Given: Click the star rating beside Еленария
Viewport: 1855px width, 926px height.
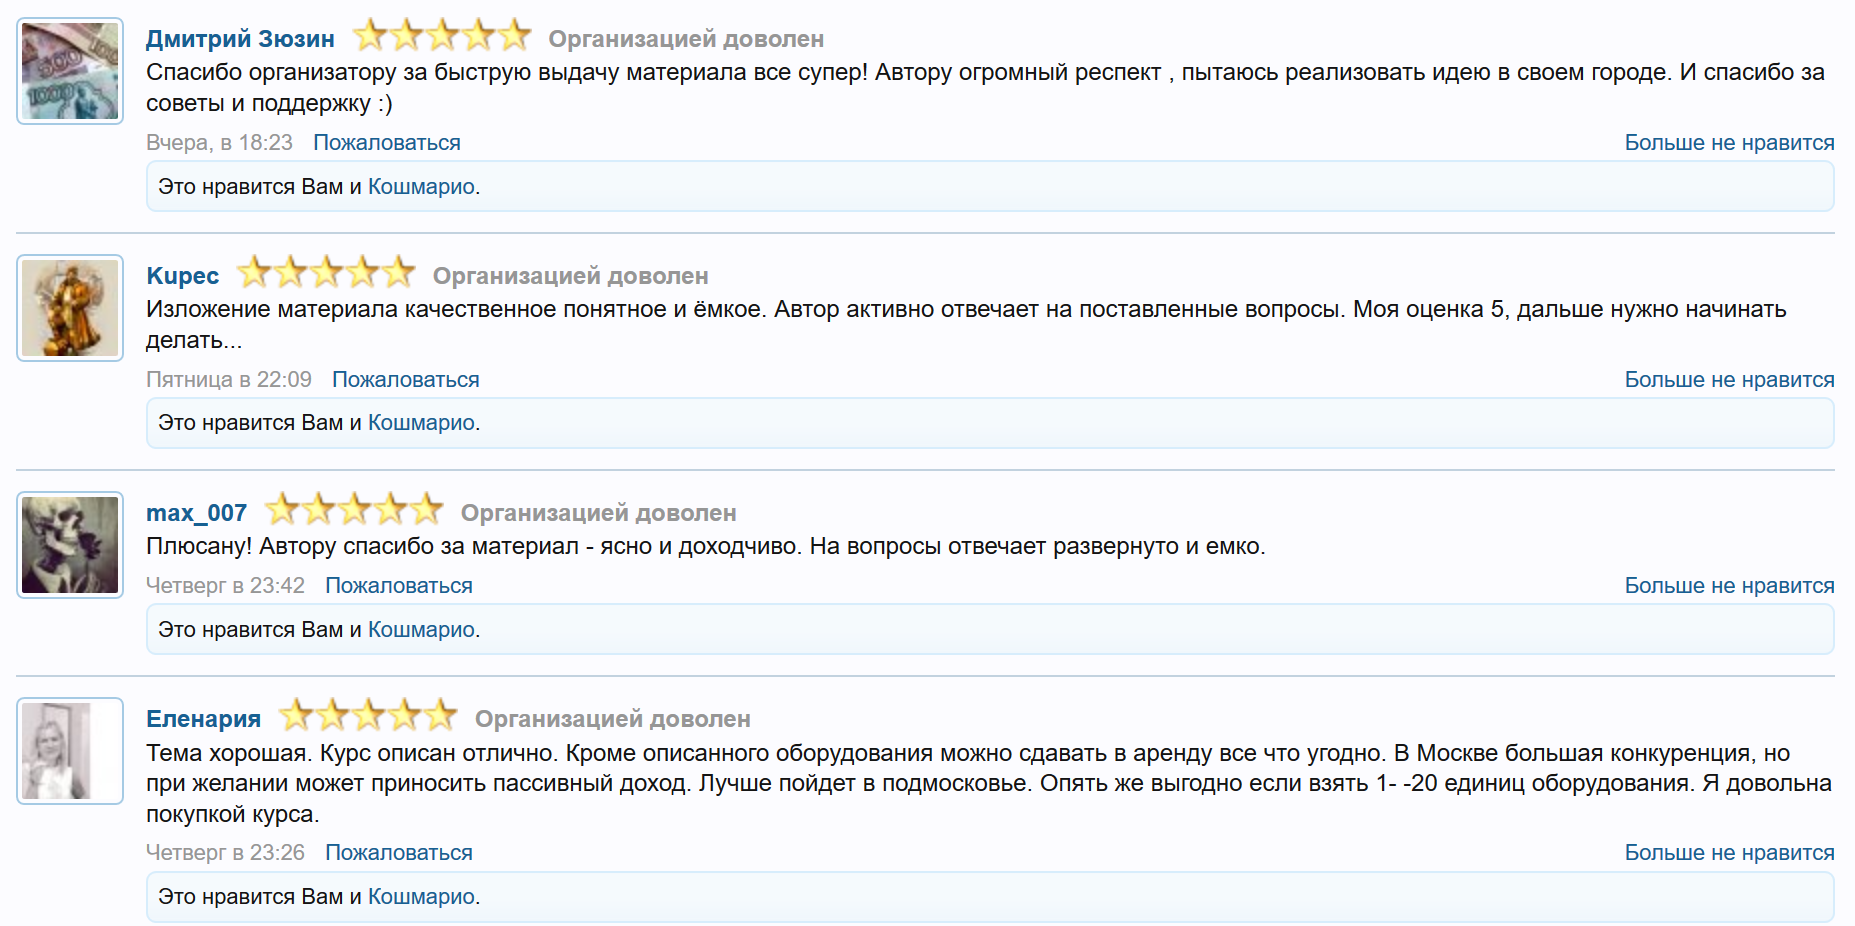Looking at the screenshot, I should [x=368, y=716].
